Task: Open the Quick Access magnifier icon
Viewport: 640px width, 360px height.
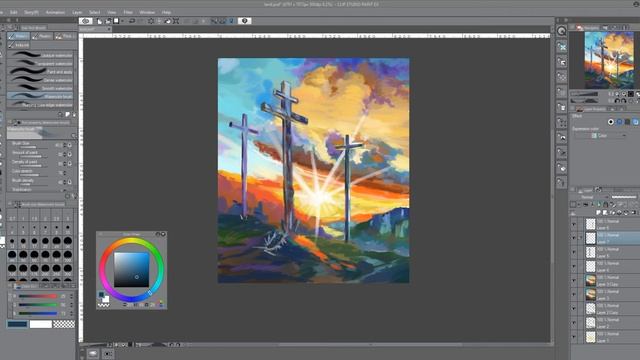Action: point(562,31)
